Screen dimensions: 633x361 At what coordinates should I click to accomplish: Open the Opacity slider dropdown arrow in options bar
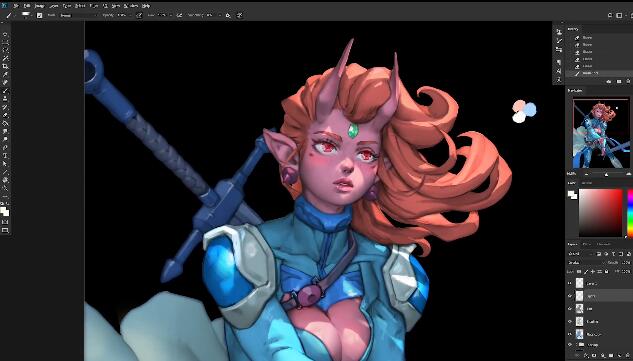click(x=130, y=15)
